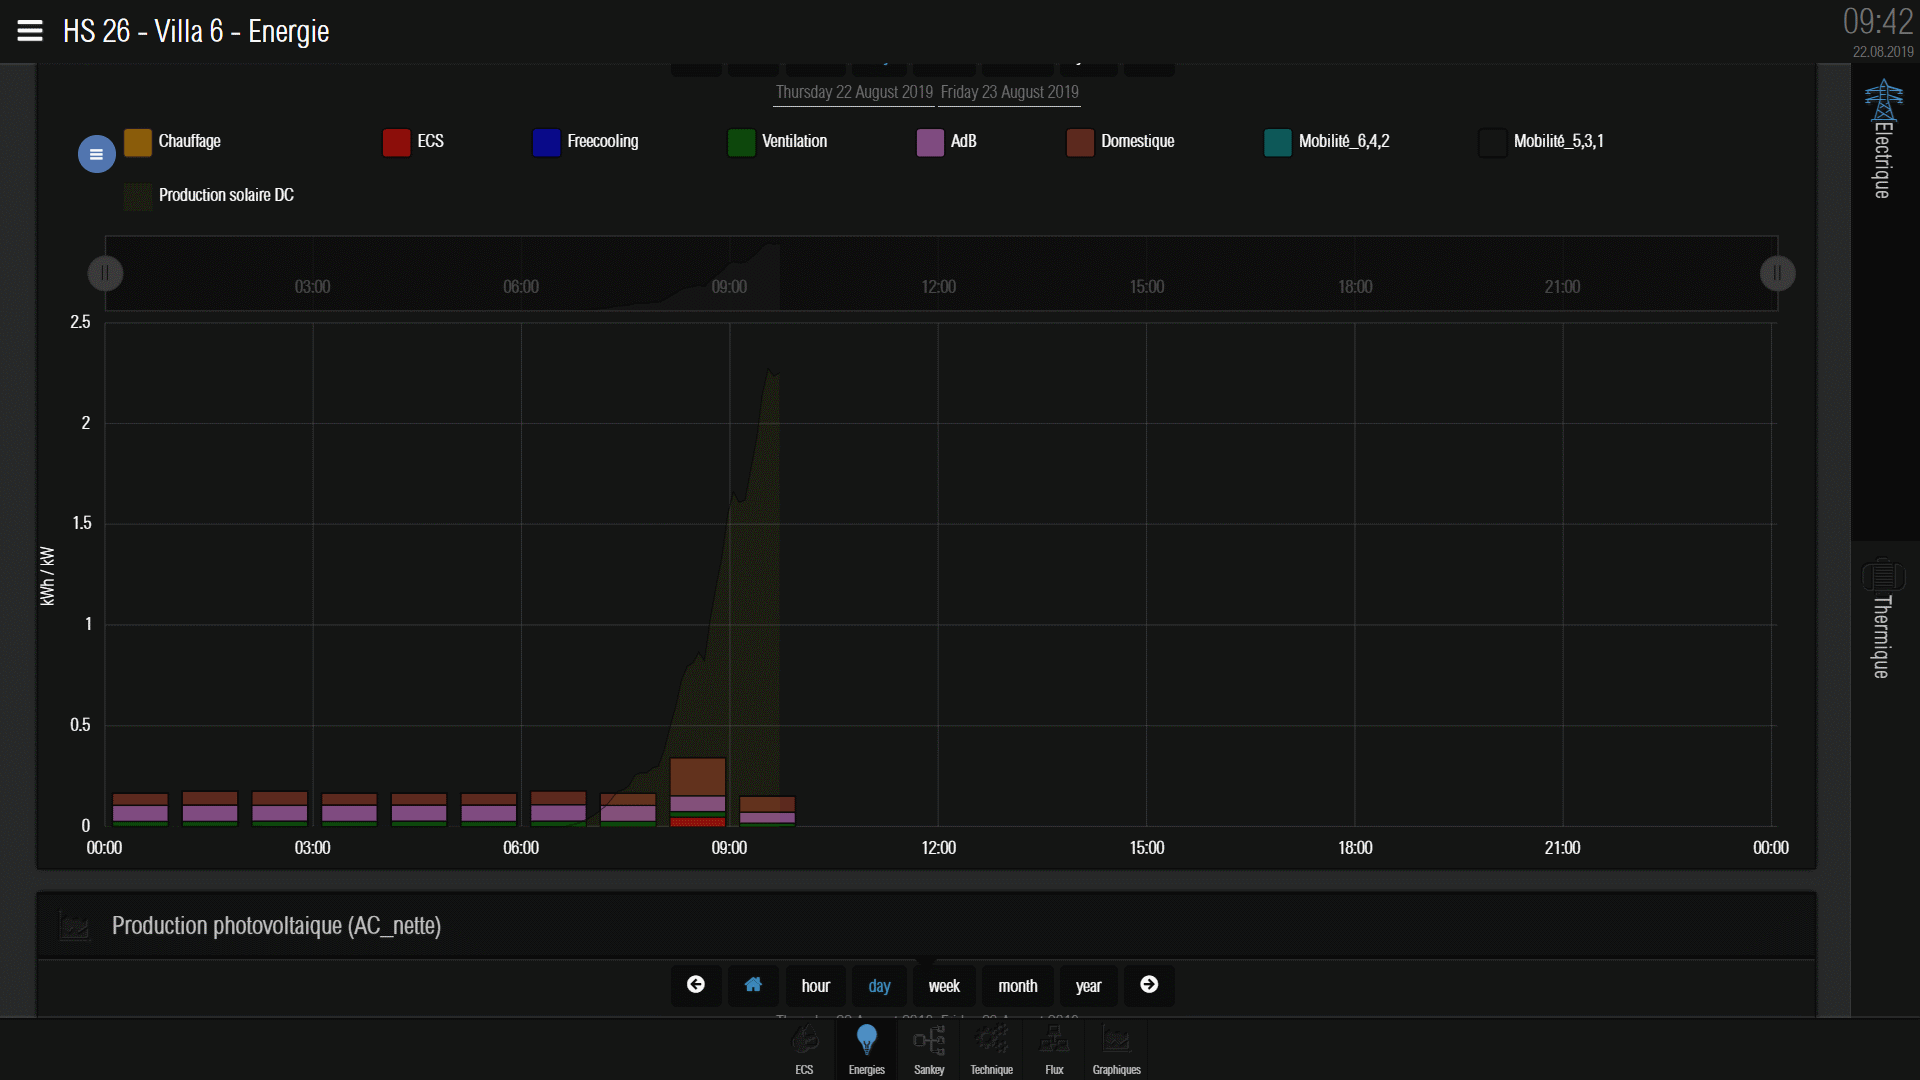Image resolution: width=1920 pixels, height=1080 pixels.
Task: Select the day time range
Action: 879,986
